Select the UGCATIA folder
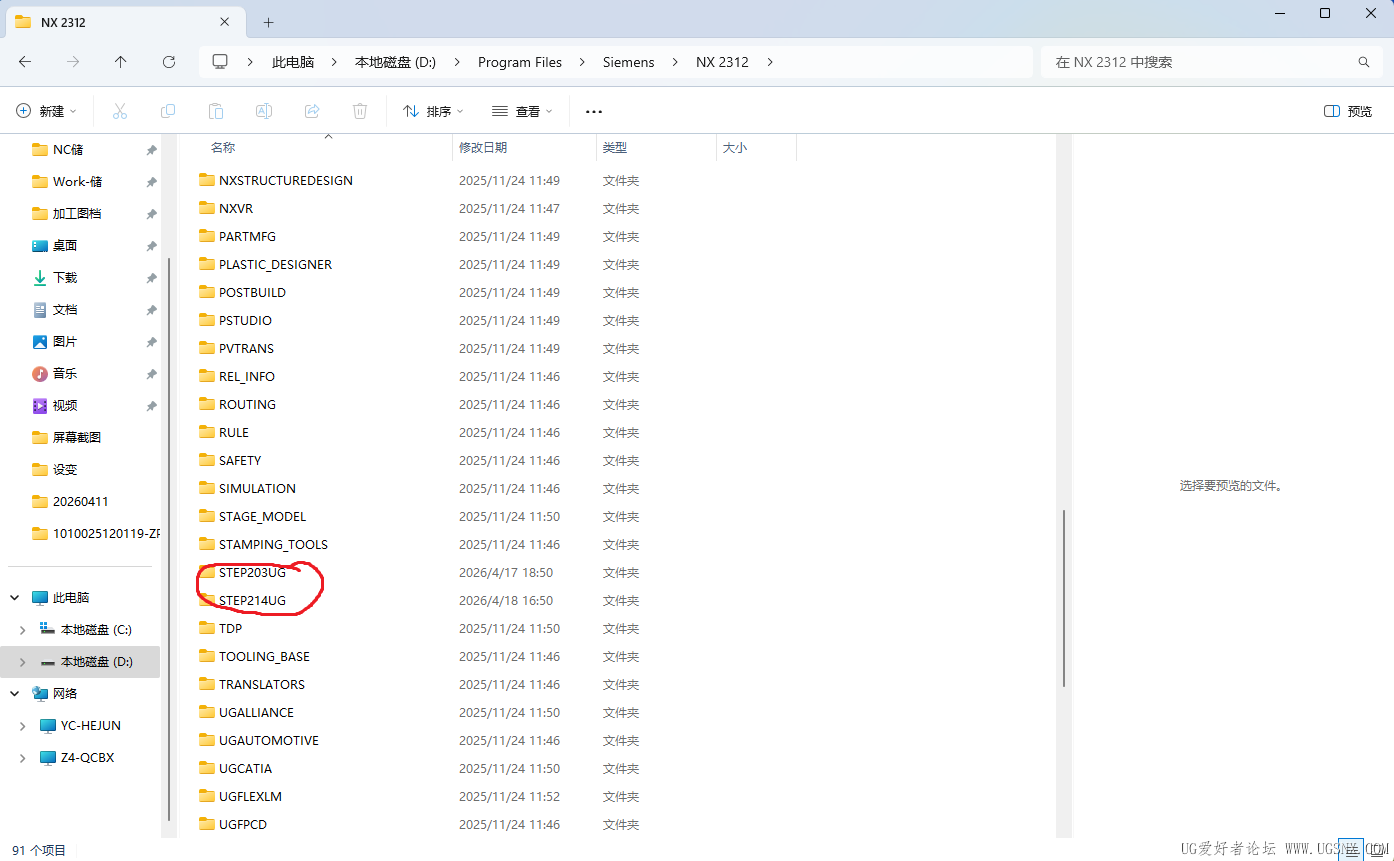The width and height of the screenshot is (1394, 861). (245, 769)
